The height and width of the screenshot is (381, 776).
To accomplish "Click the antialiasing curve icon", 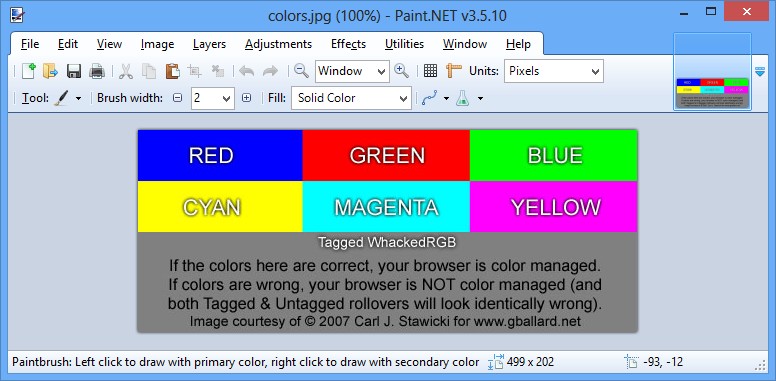I will [430, 98].
